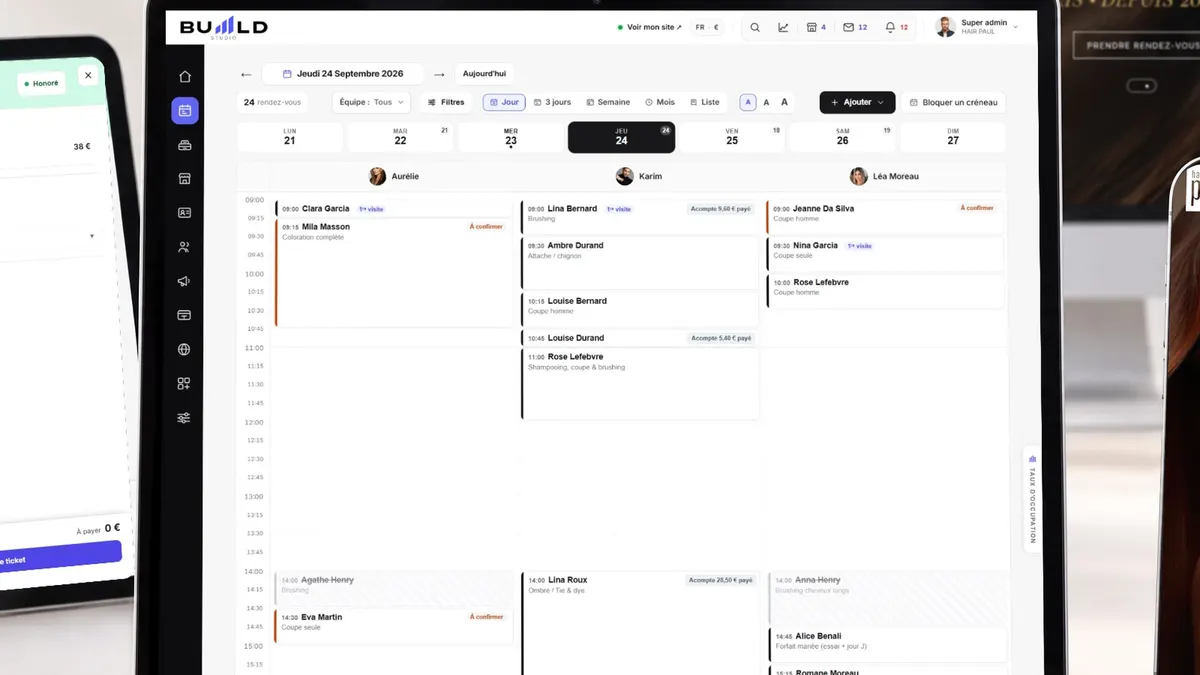Screen dimensions: 1200x675
Task: Open Lina Roux ombré appointment
Action: 639,623
